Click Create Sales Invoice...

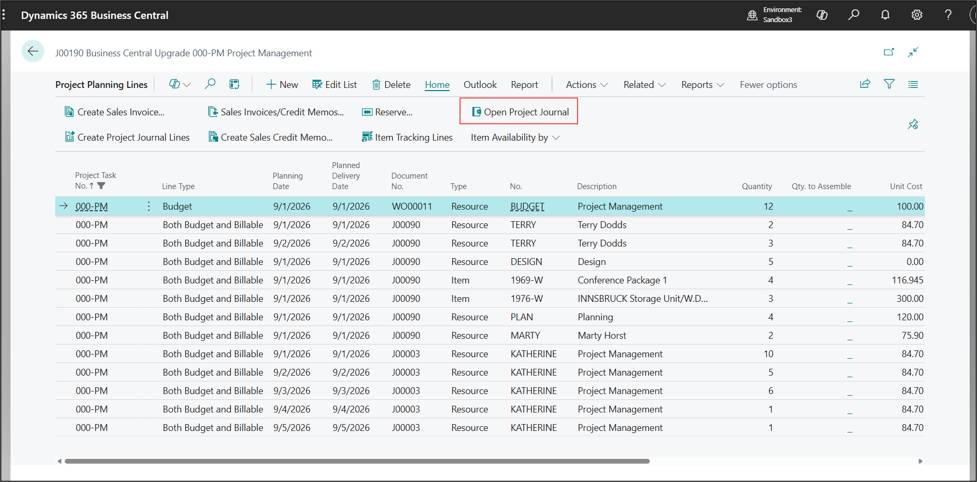(115, 112)
